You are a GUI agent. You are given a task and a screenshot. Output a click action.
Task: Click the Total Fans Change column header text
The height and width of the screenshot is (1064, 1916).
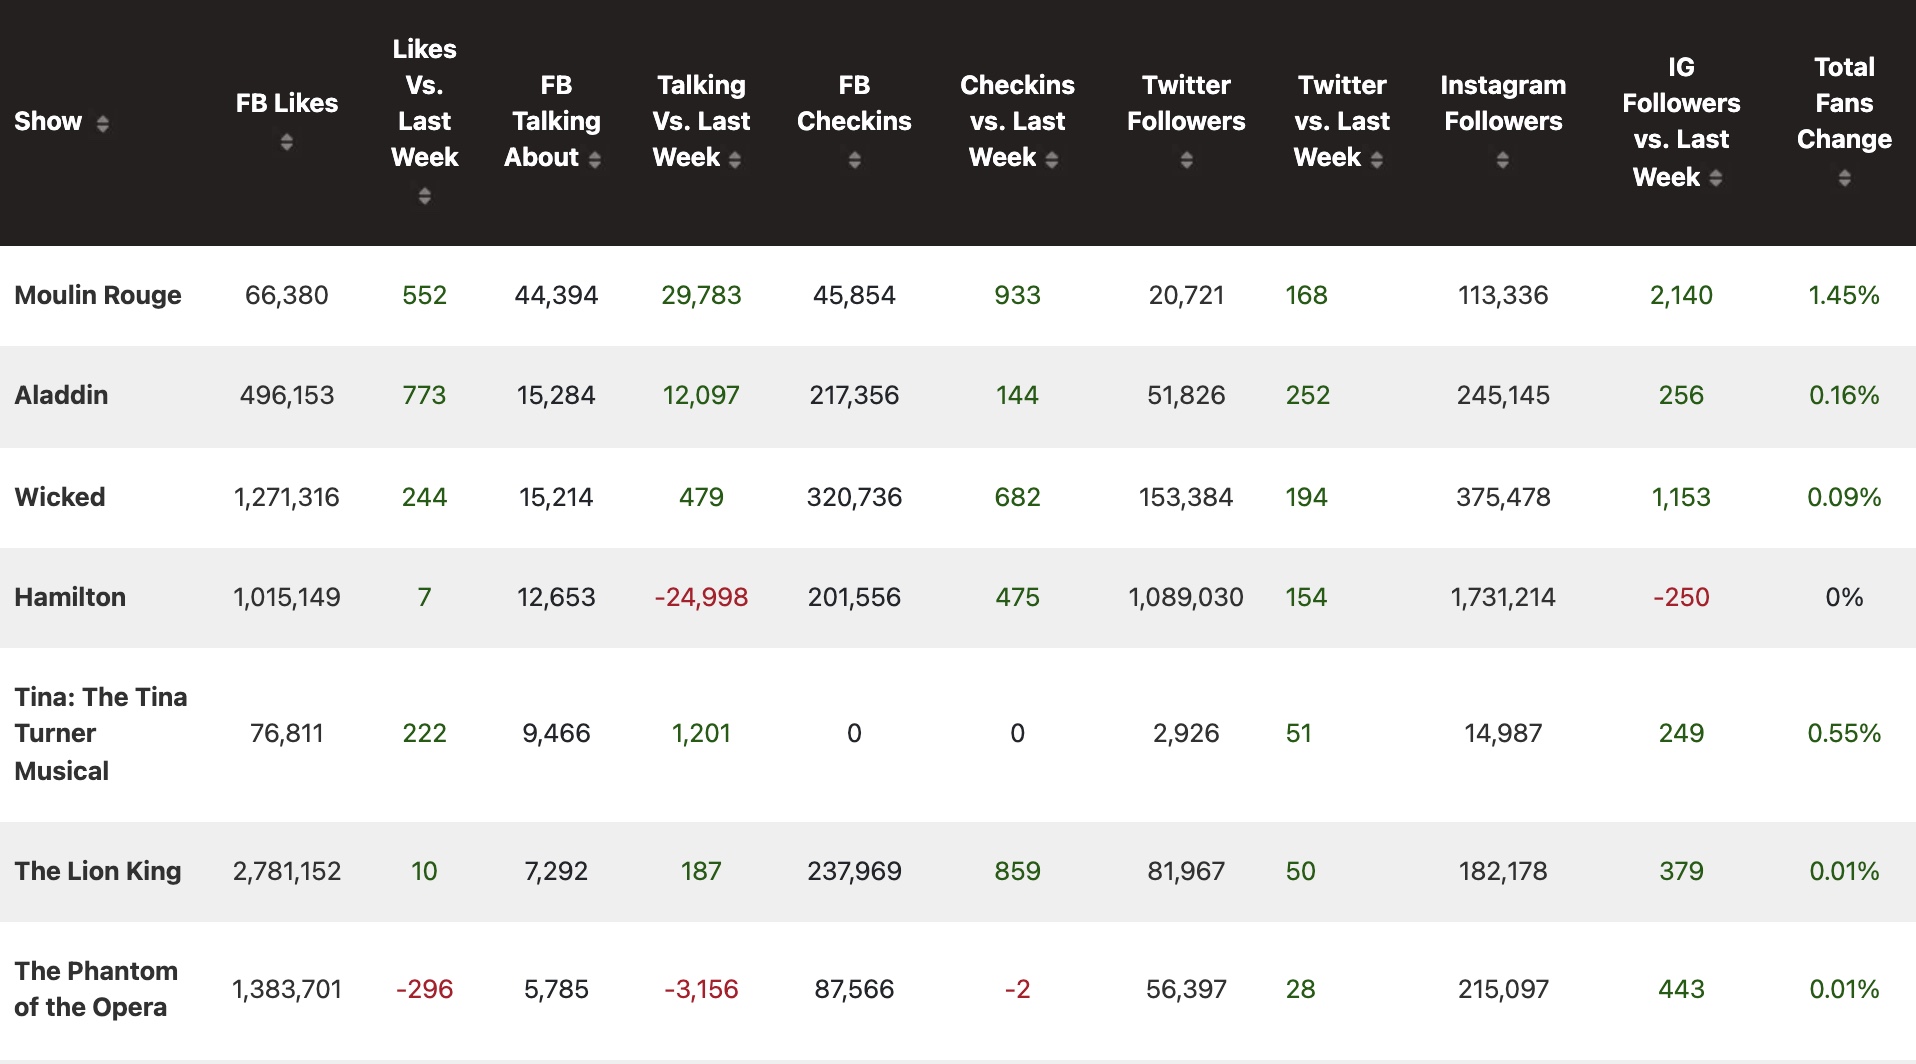[x=1844, y=103]
